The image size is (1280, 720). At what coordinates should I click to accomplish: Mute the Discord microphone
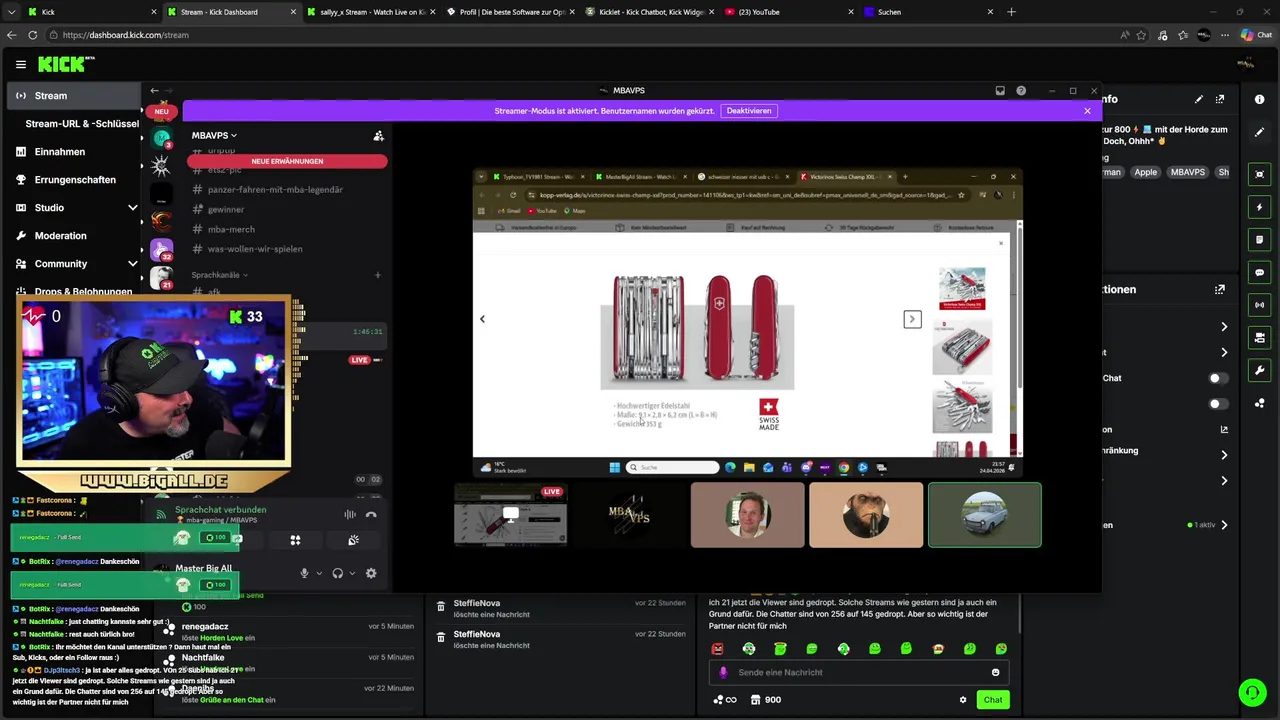304,573
